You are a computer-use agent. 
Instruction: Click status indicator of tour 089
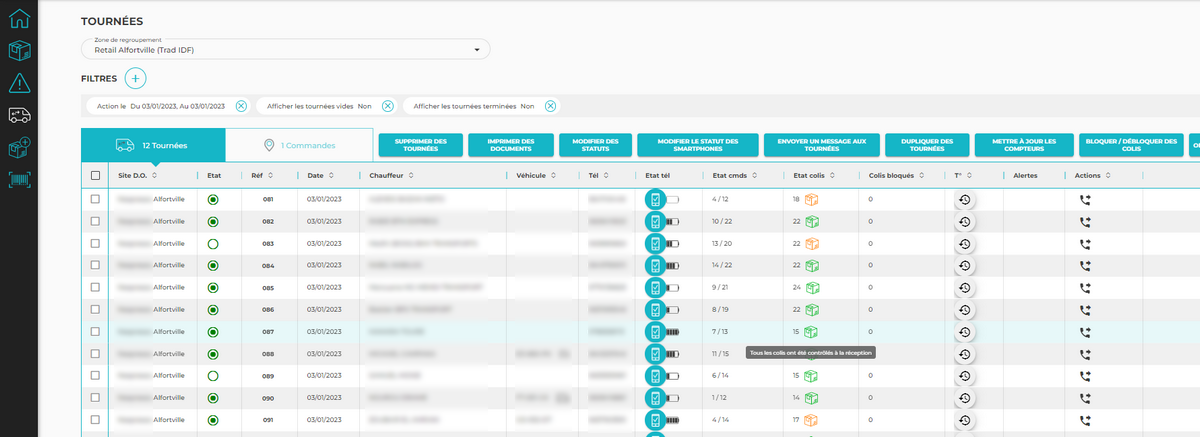[213, 376]
